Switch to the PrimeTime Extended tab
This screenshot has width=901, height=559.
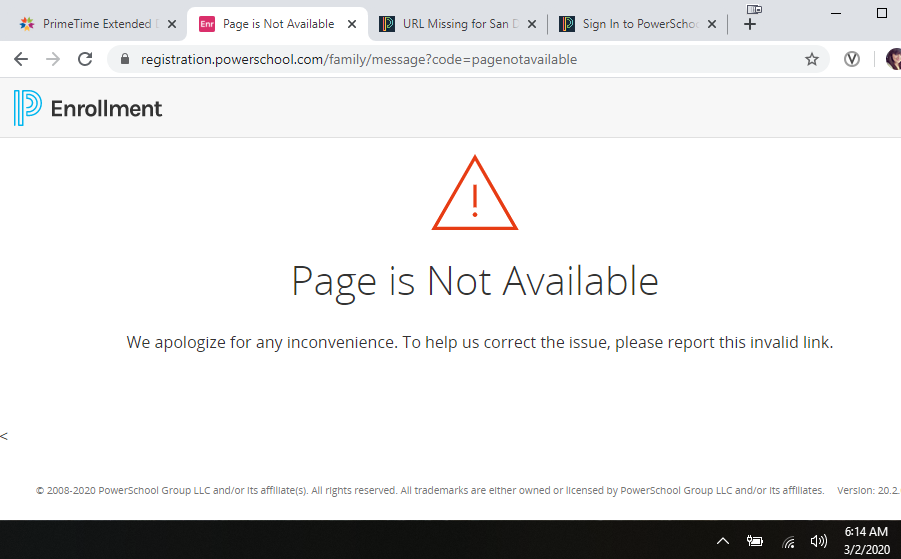tap(96, 24)
